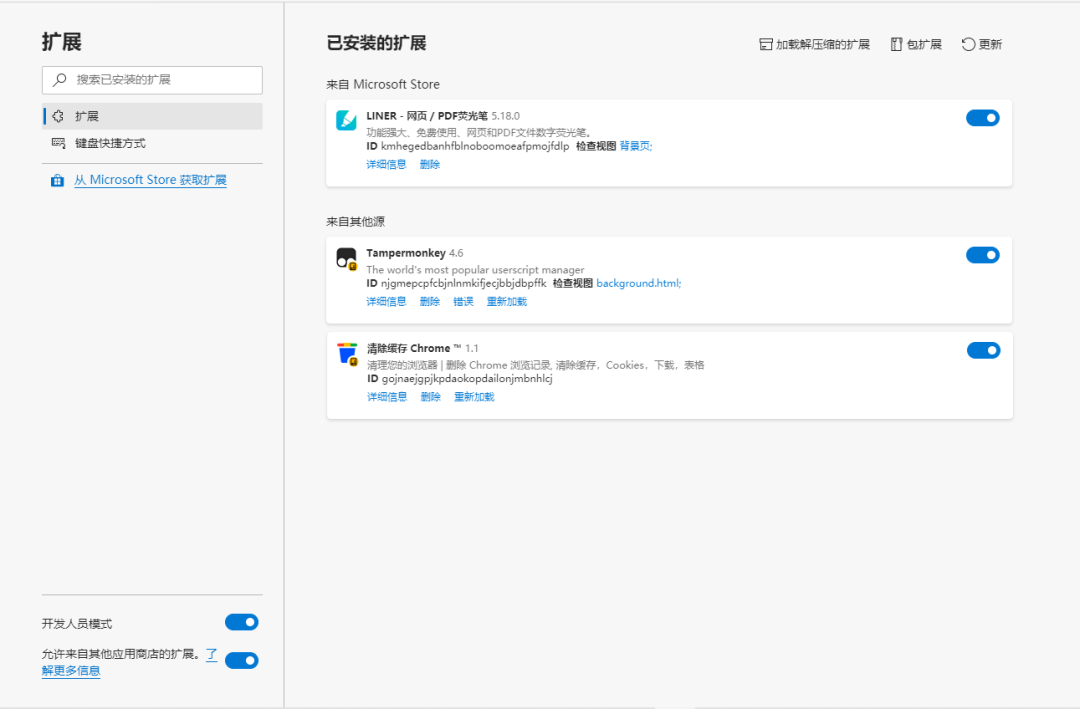Click the LINER extension icon
This screenshot has width=1080, height=709.
[346, 120]
